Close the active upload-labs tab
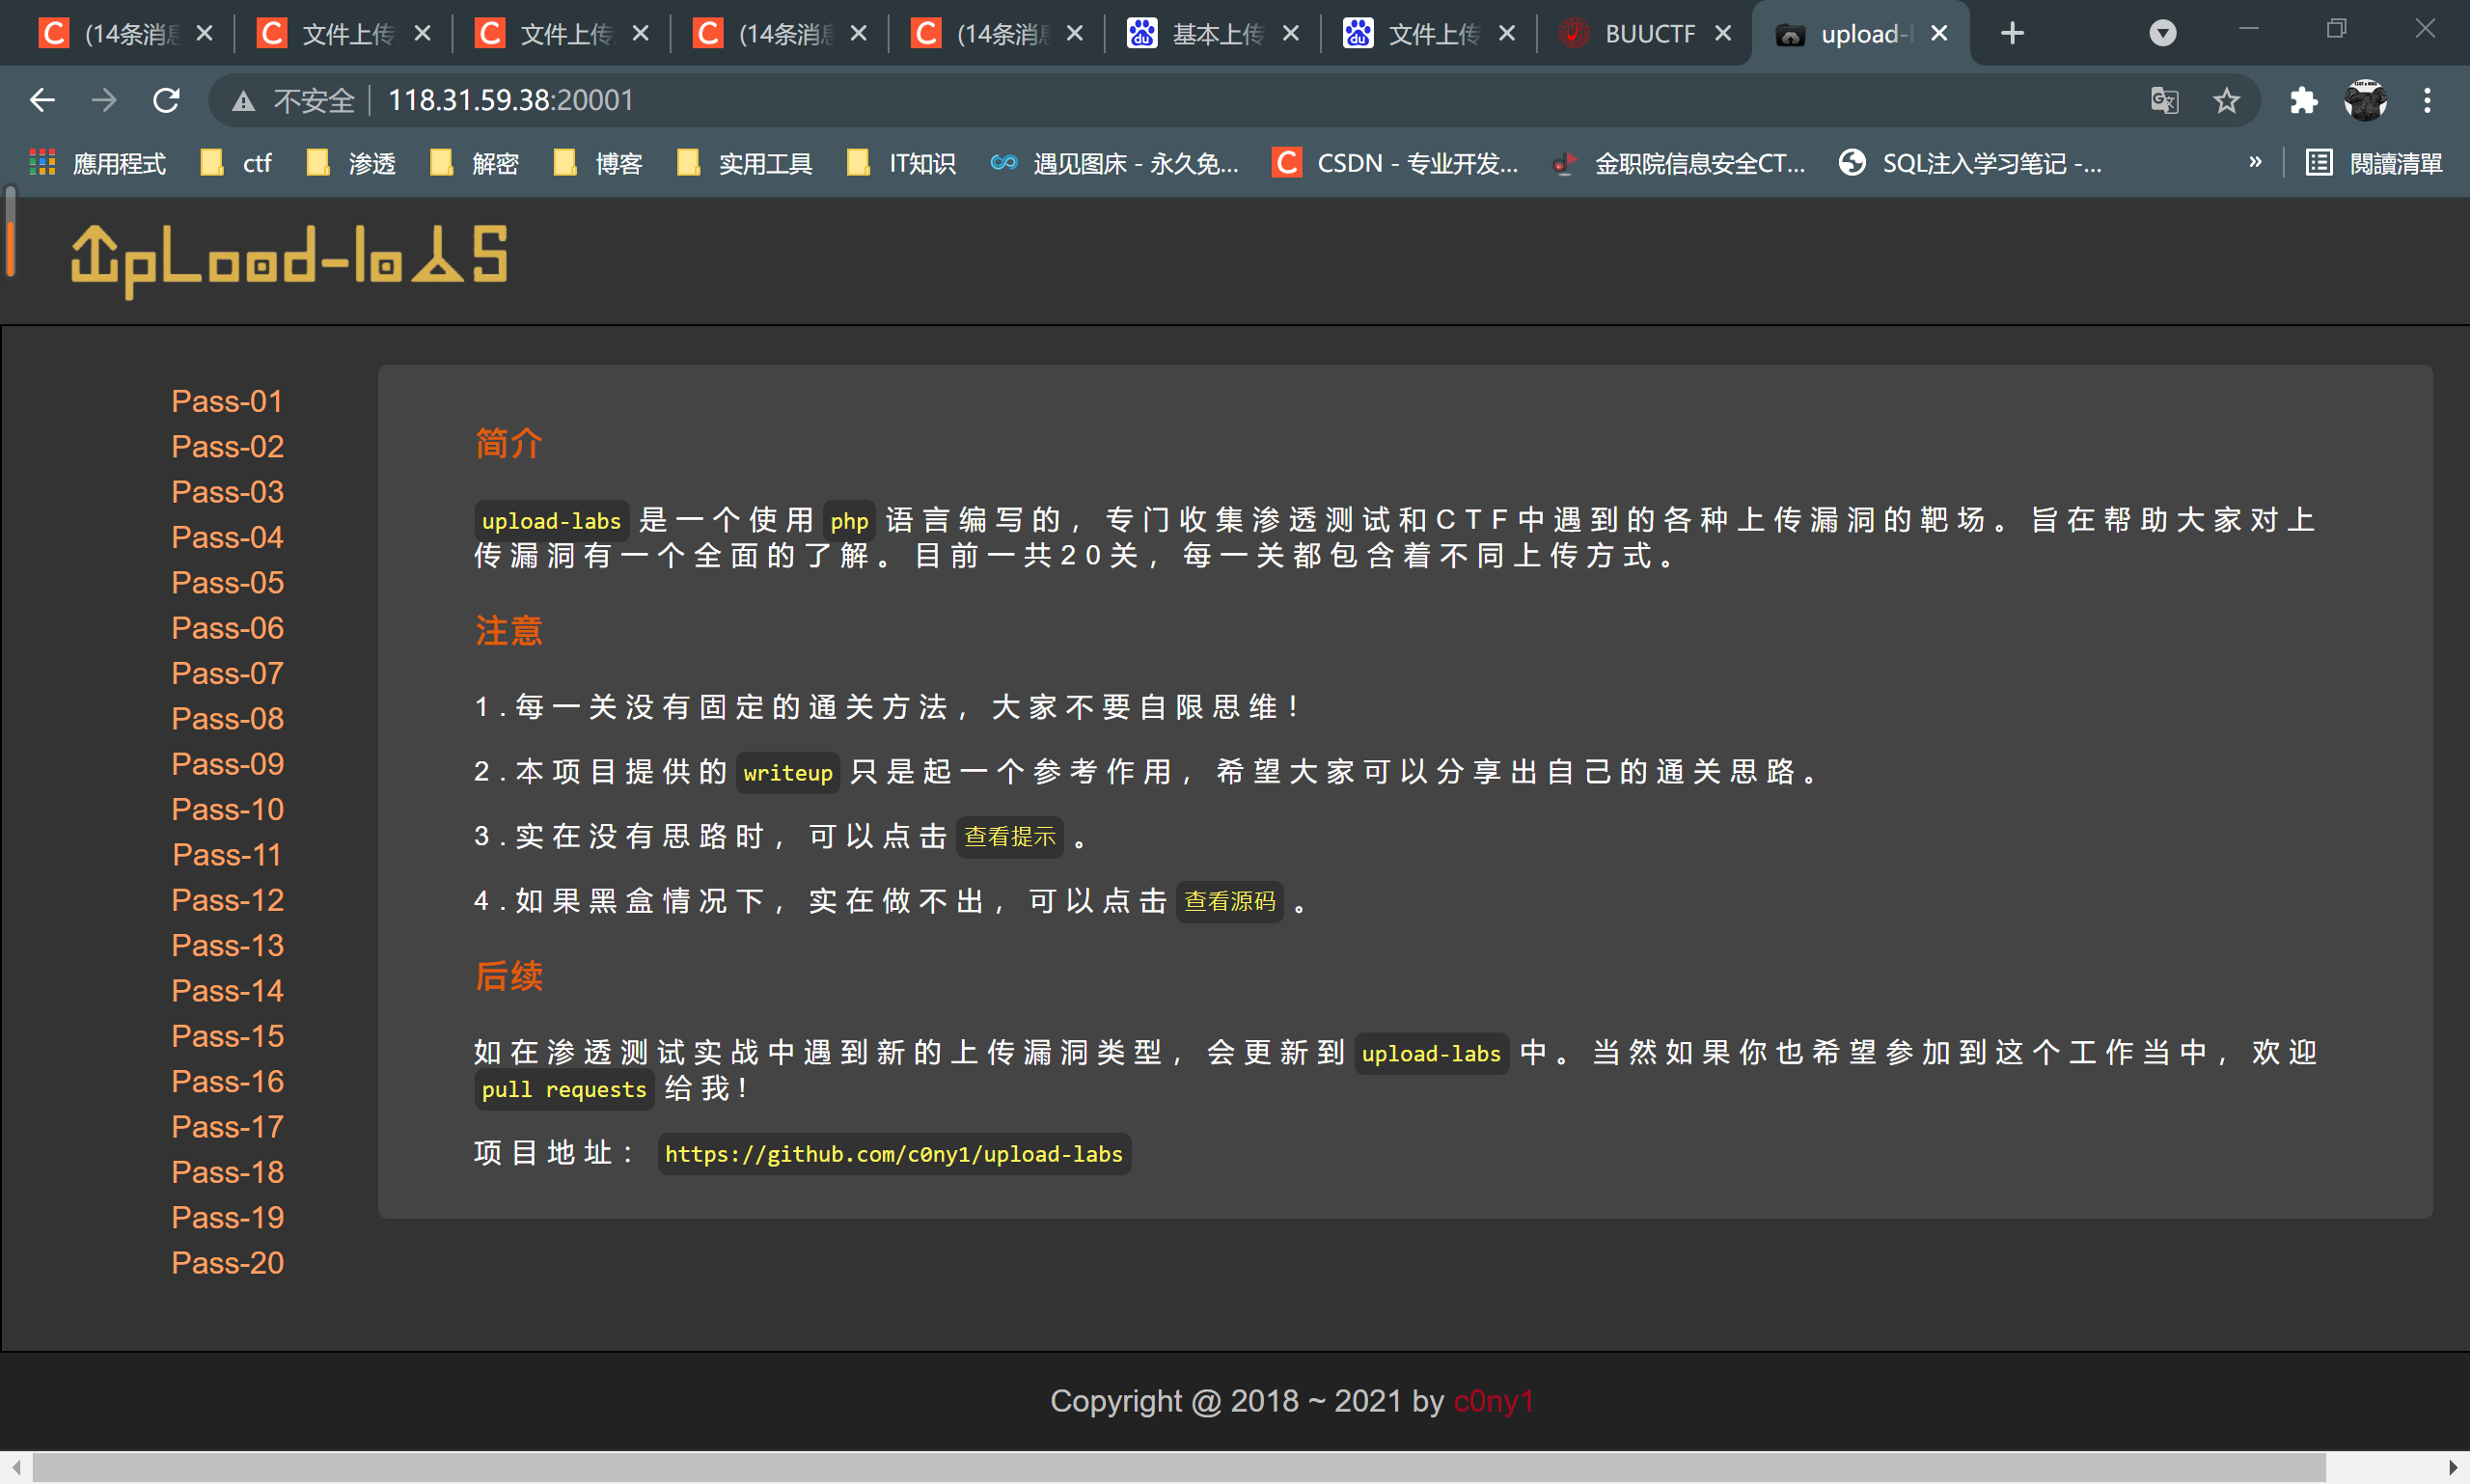The width and height of the screenshot is (2470, 1484). [1939, 34]
